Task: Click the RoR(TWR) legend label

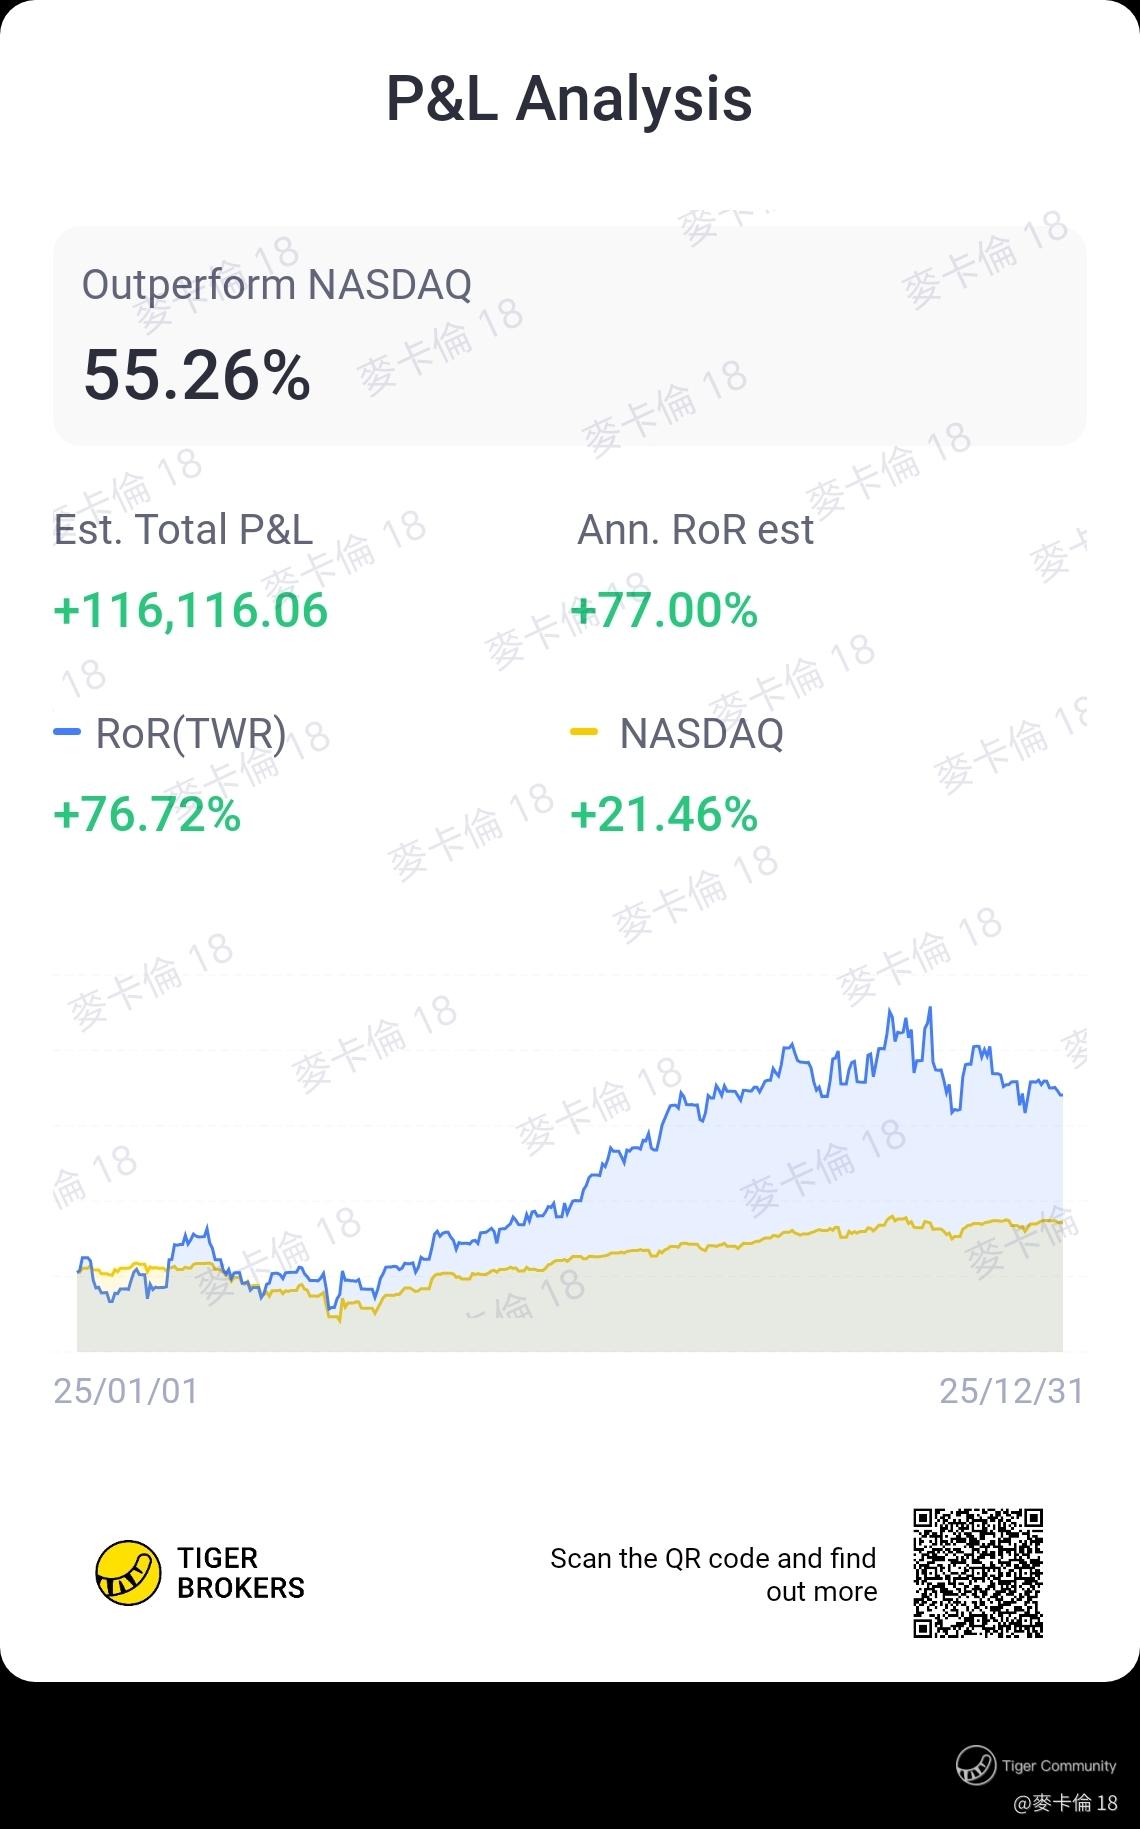Action: (x=190, y=733)
